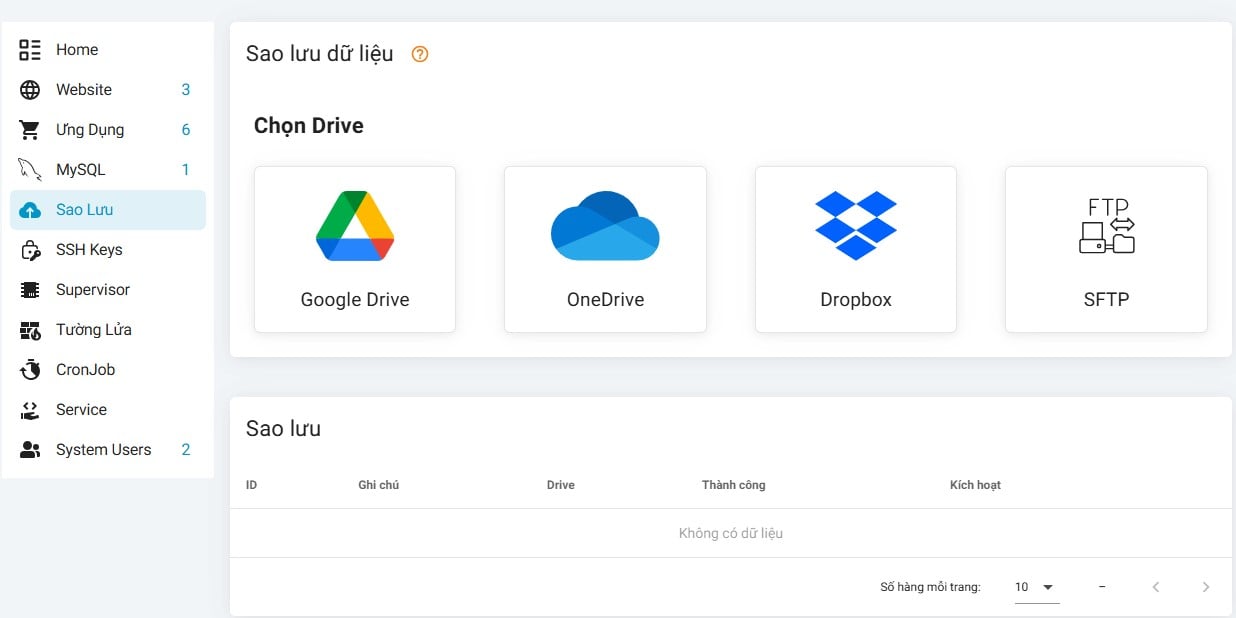Click the MySQL count badge 1
The height and width of the screenshot is (618, 1236).
(x=186, y=170)
